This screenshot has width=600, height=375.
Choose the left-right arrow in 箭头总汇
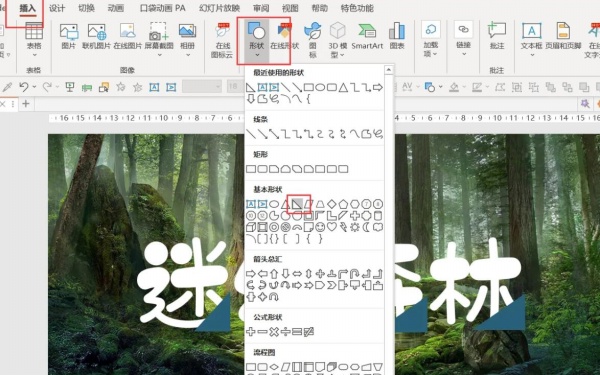[x=297, y=274]
